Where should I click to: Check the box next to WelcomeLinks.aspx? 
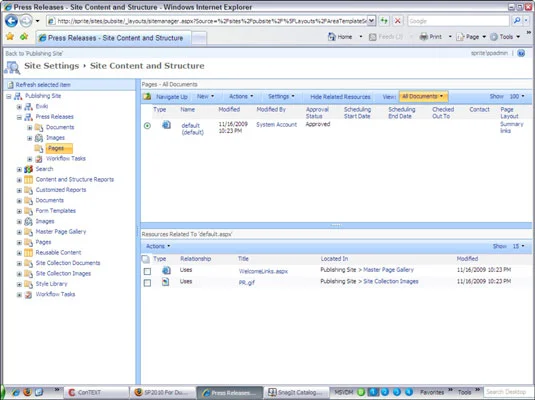pyautogui.click(x=147, y=271)
